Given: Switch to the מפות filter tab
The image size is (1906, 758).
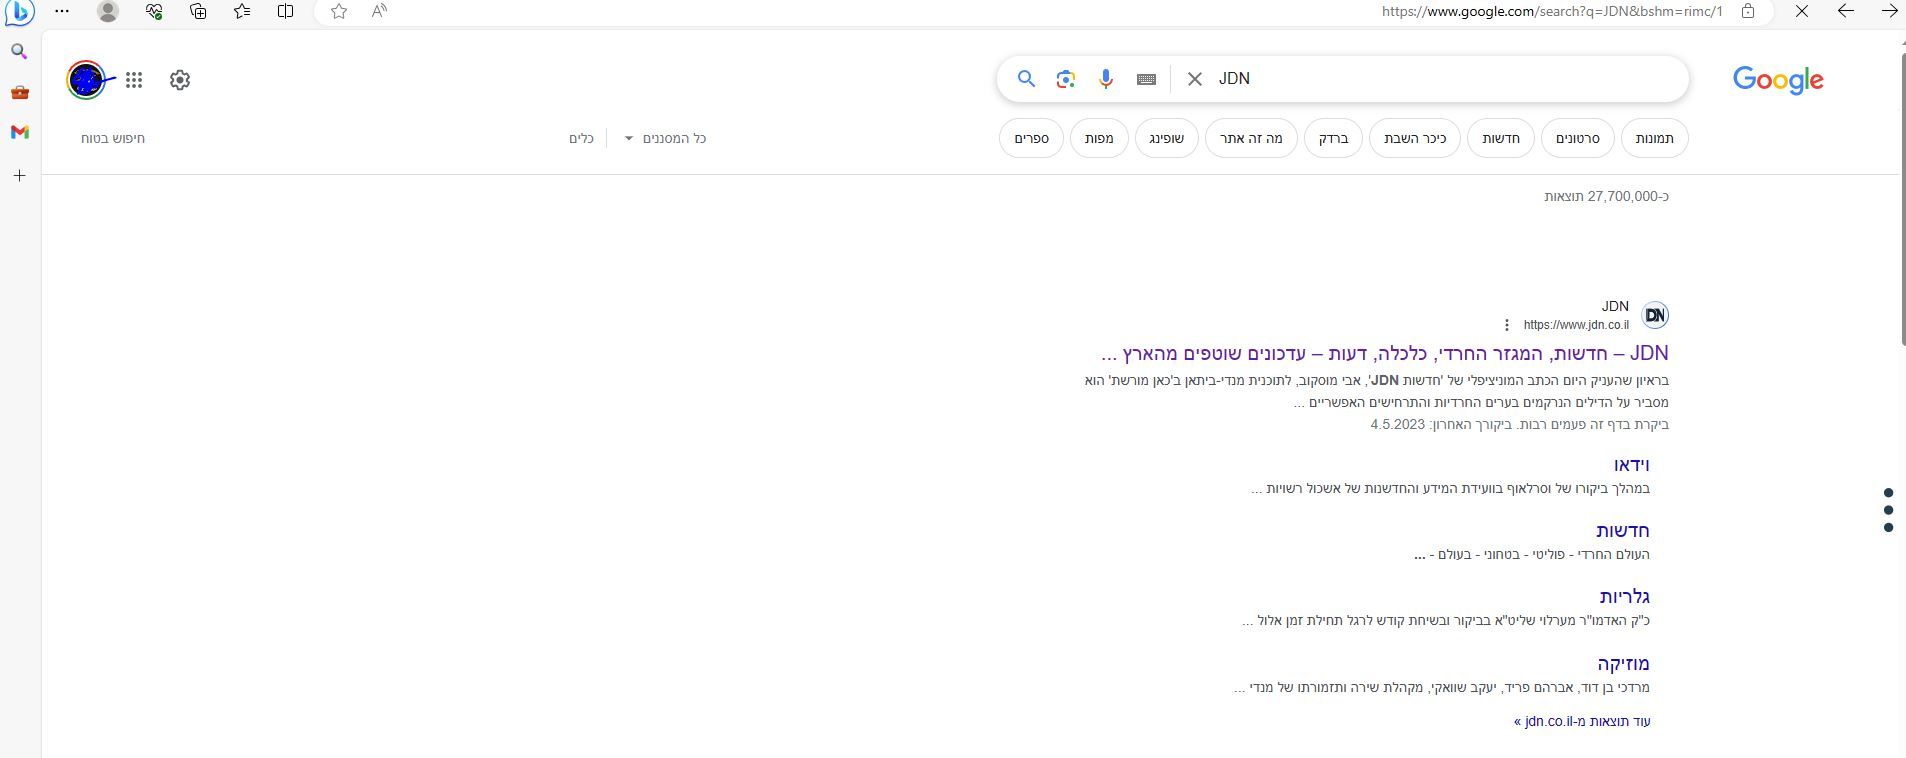Looking at the screenshot, I should pyautogui.click(x=1099, y=138).
